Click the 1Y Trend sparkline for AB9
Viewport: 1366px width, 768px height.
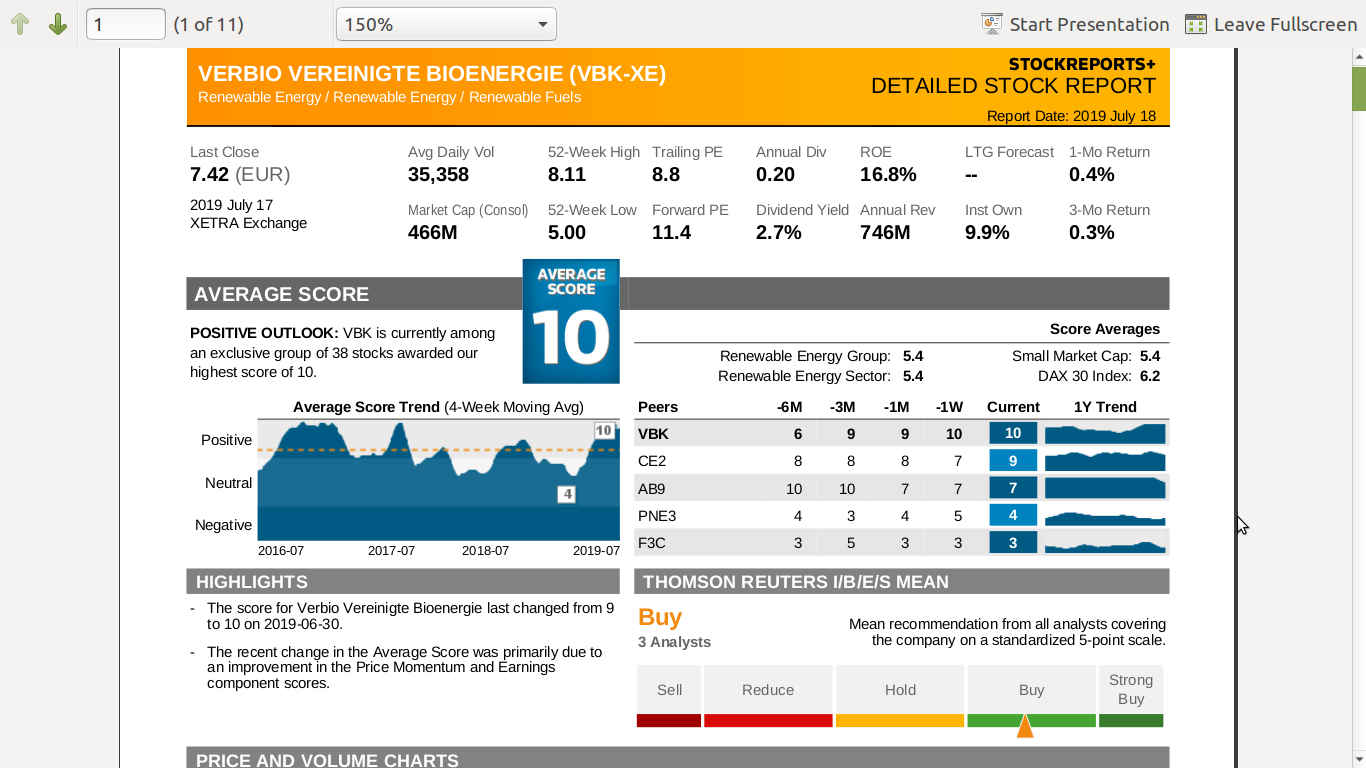(x=1105, y=488)
